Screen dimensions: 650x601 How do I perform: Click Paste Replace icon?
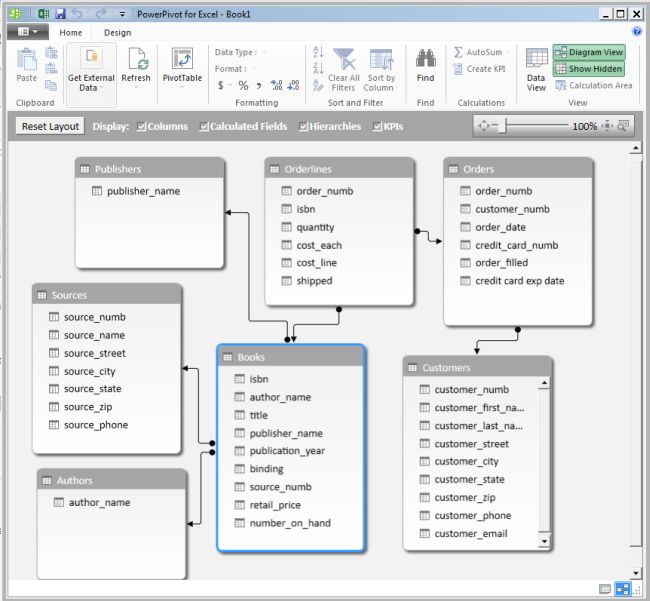tap(51, 68)
